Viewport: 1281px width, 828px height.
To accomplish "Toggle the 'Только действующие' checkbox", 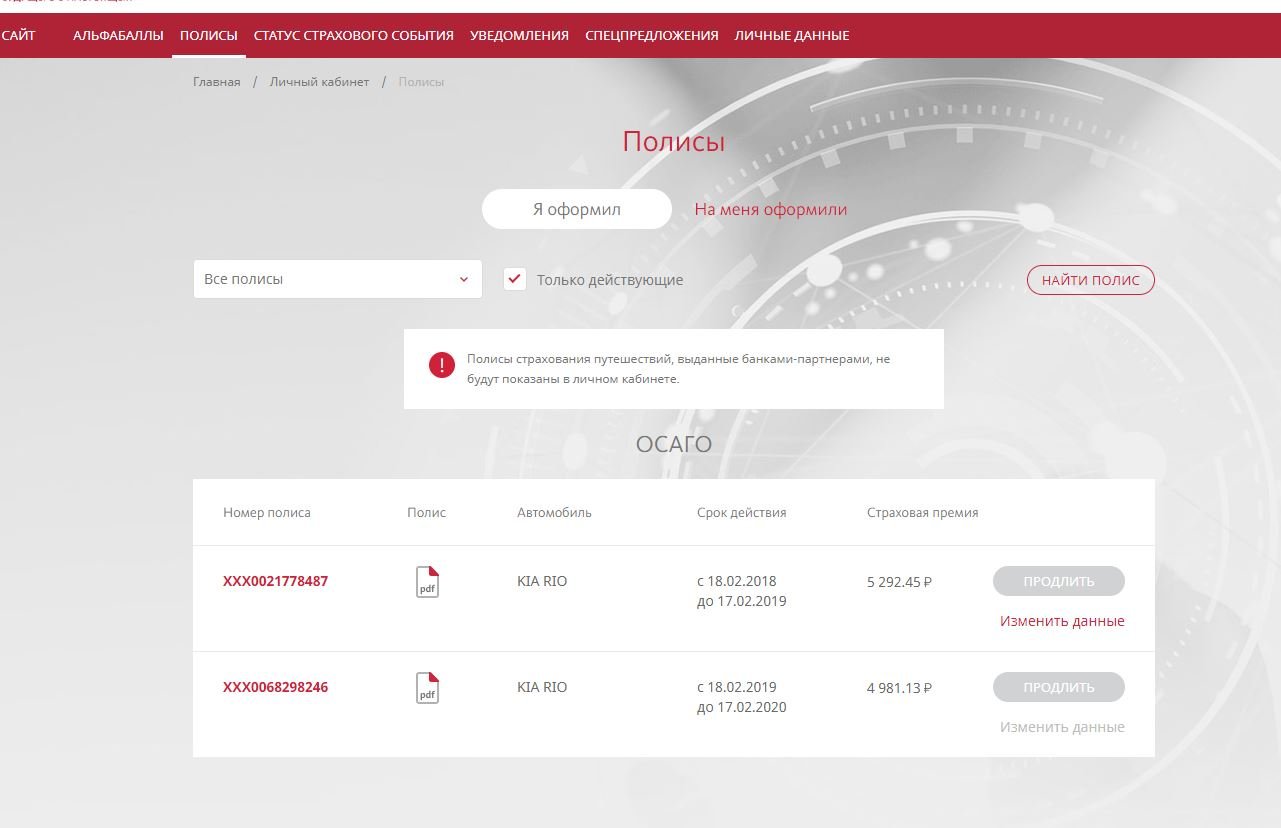I will 515,279.
